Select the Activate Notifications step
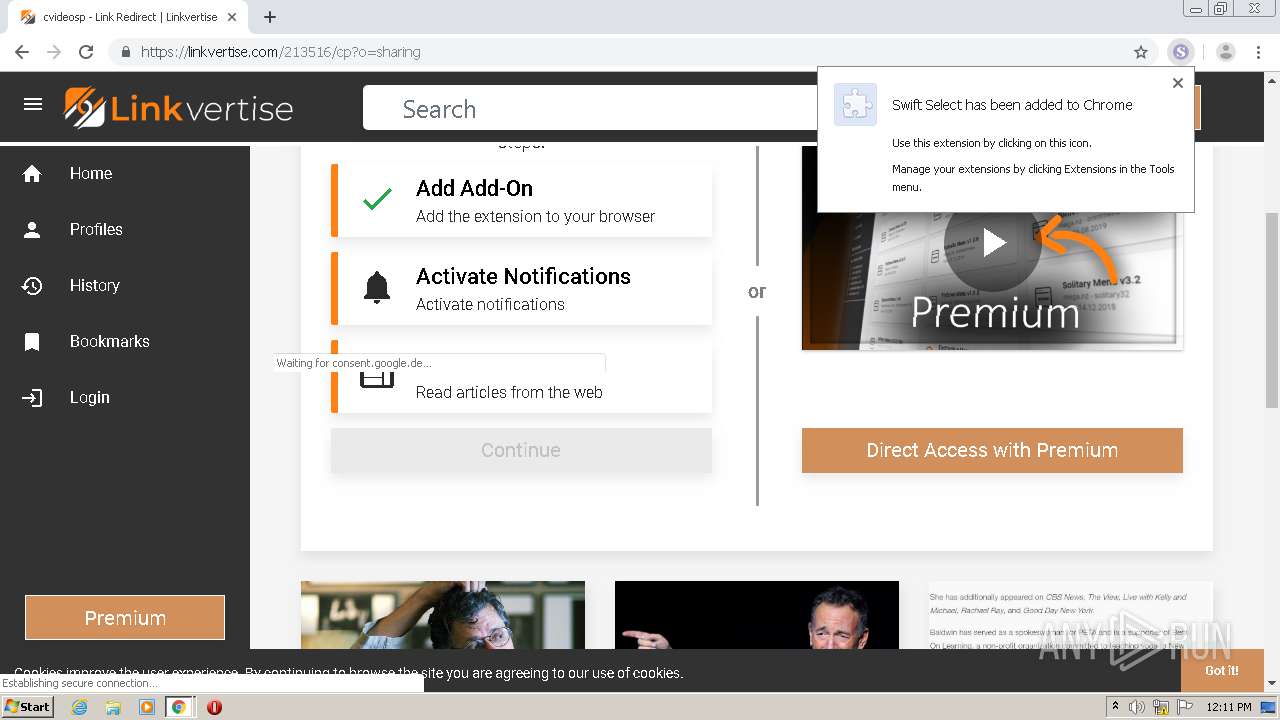 (521, 288)
